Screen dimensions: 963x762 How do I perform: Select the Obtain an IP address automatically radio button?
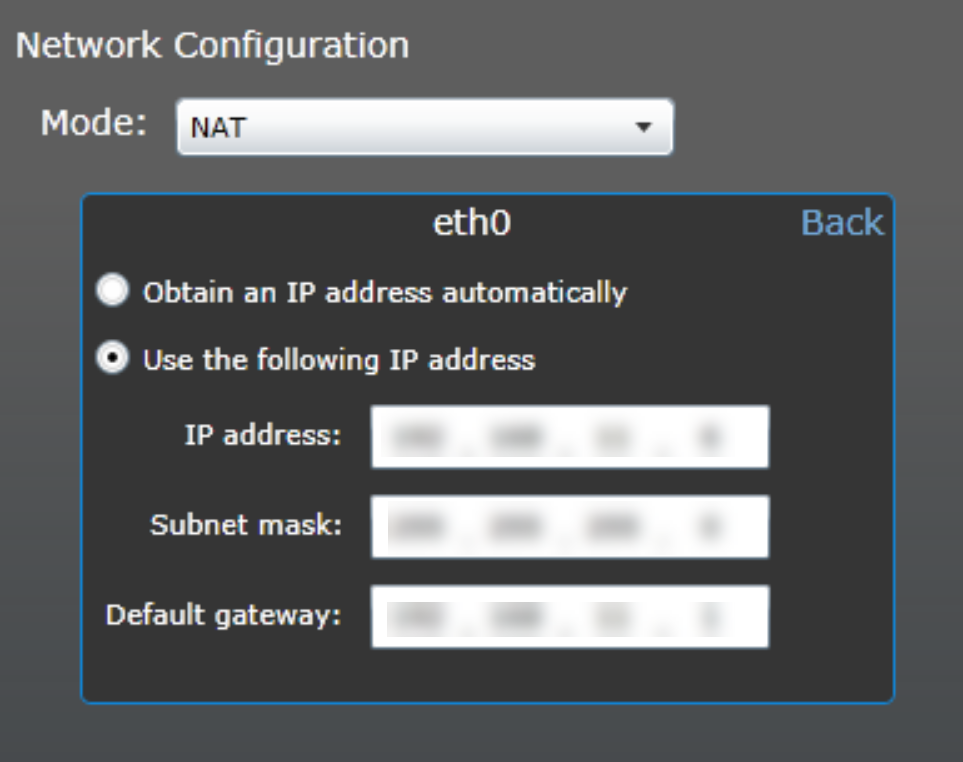(112, 292)
